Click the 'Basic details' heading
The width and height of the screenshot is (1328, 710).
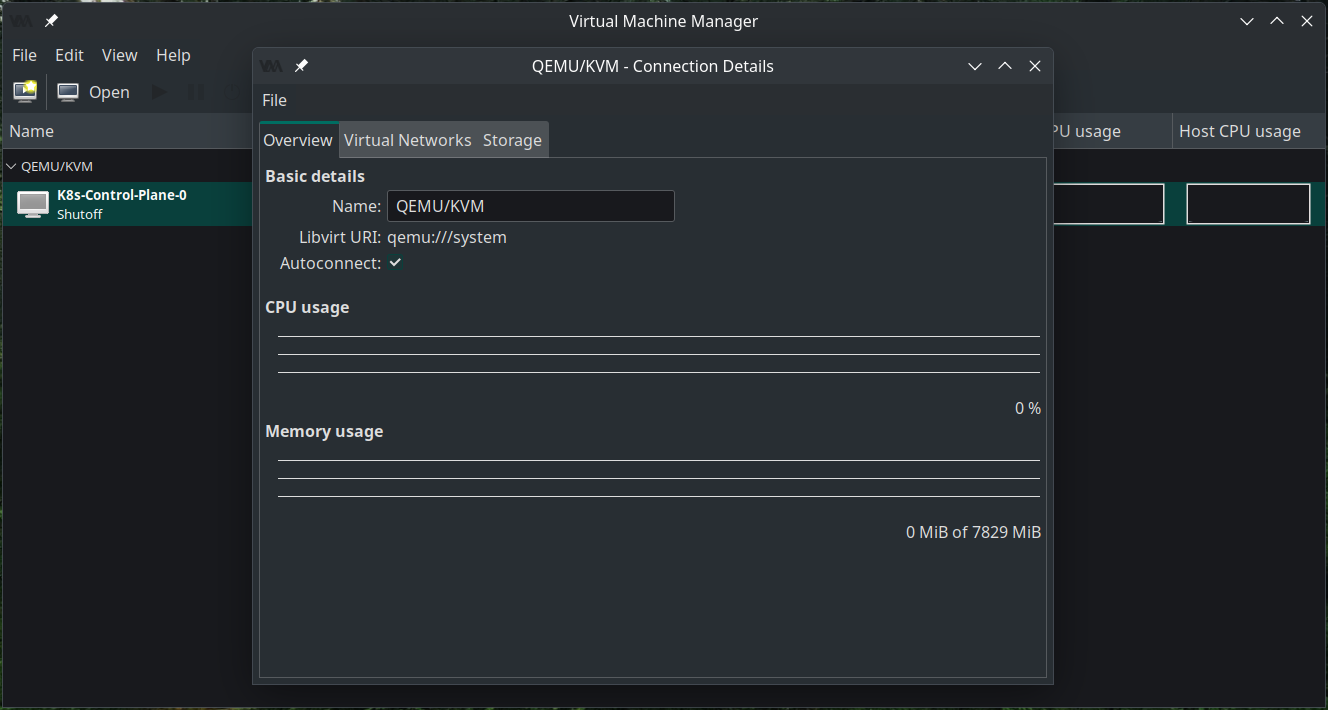click(315, 176)
